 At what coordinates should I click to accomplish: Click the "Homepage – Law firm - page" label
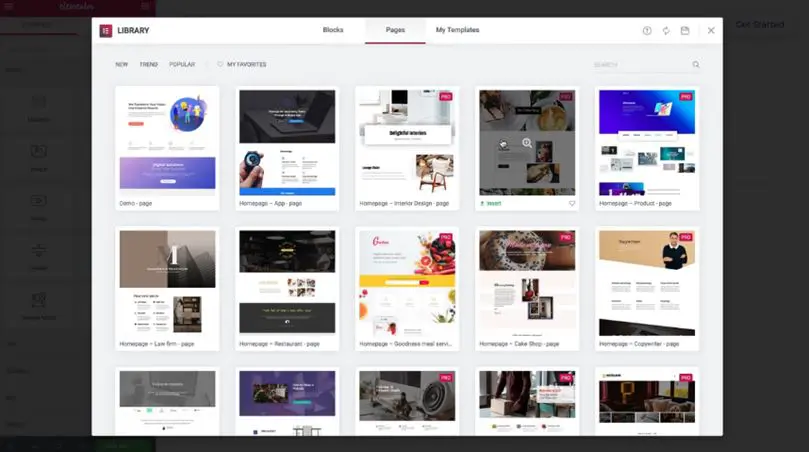pyautogui.click(x=157, y=344)
